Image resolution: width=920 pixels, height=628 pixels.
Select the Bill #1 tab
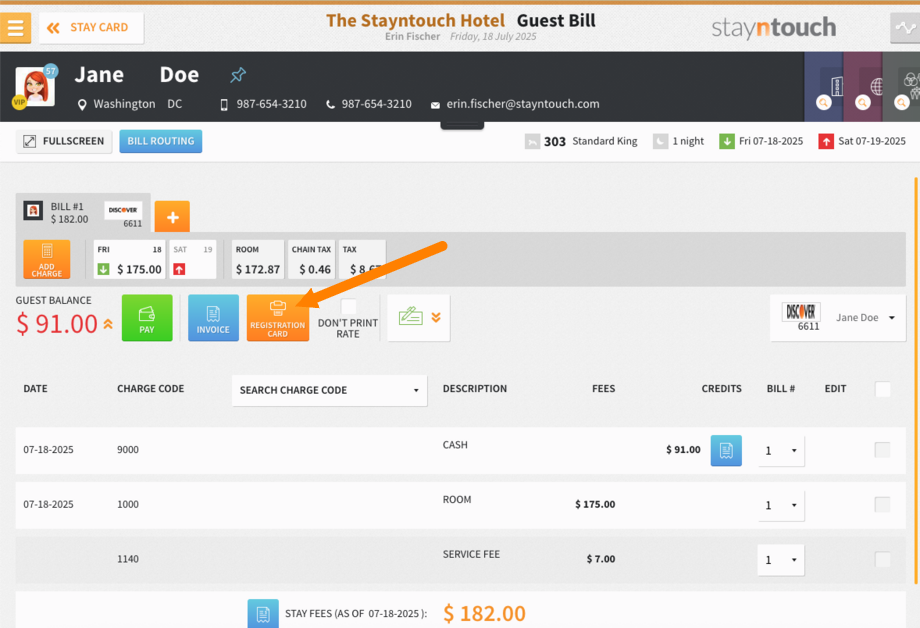point(83,212)
